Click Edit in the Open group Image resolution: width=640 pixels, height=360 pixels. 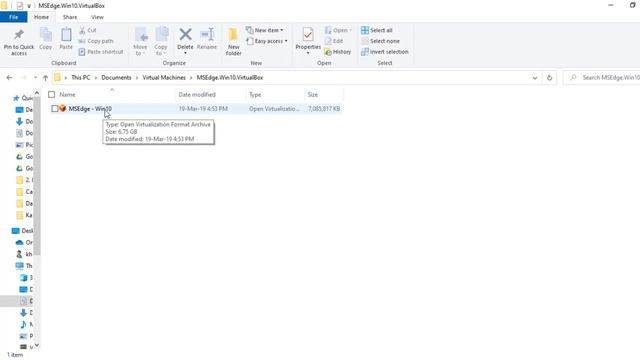pyautogui.click(x=334, y=41)
